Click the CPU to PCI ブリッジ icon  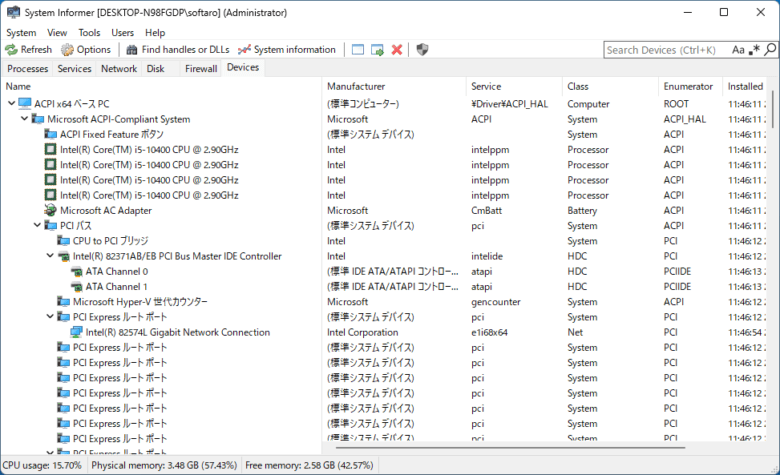63,241
